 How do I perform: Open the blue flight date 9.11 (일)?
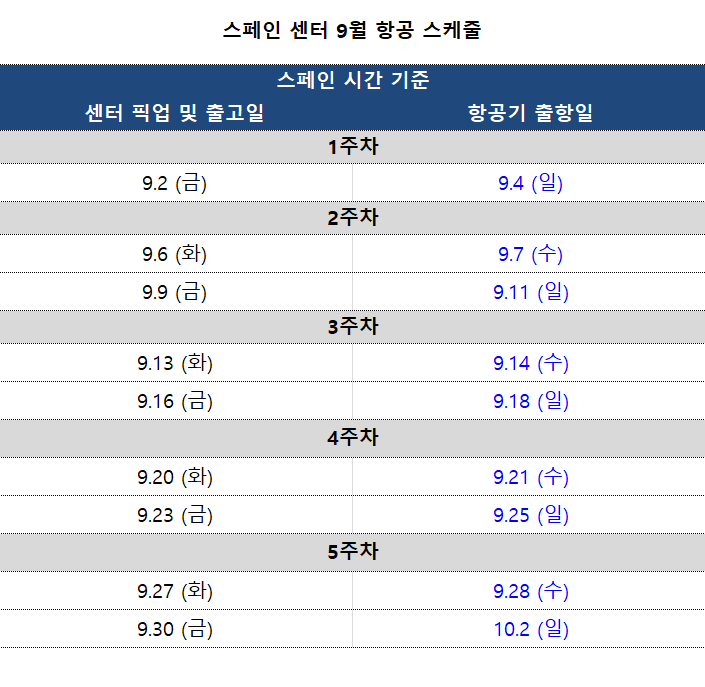(x=531, y=292)
